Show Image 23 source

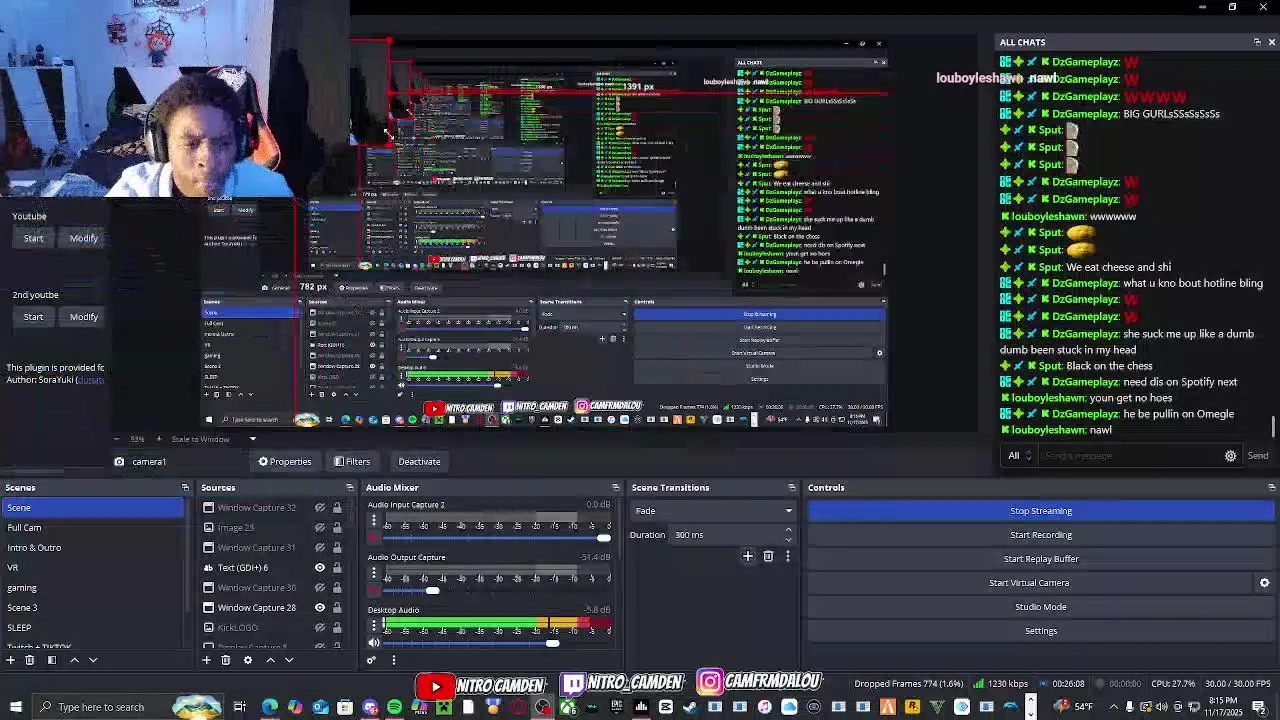320,528
